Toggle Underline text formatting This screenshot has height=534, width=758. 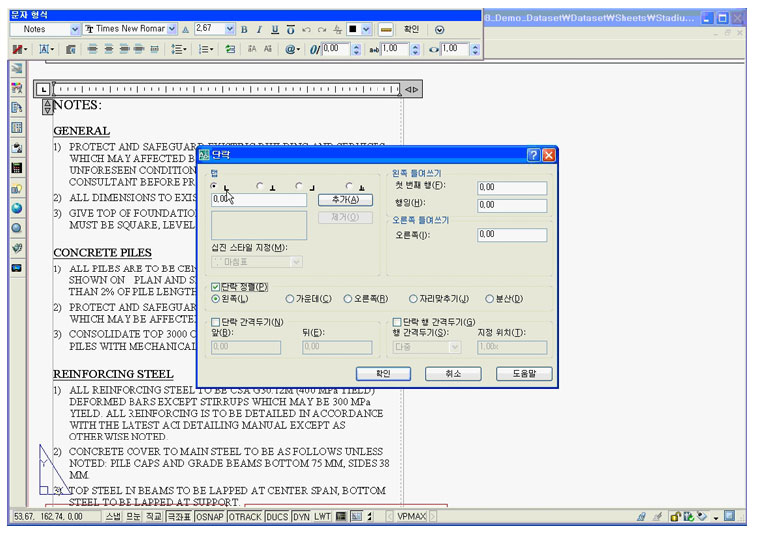tap(275, 29)
